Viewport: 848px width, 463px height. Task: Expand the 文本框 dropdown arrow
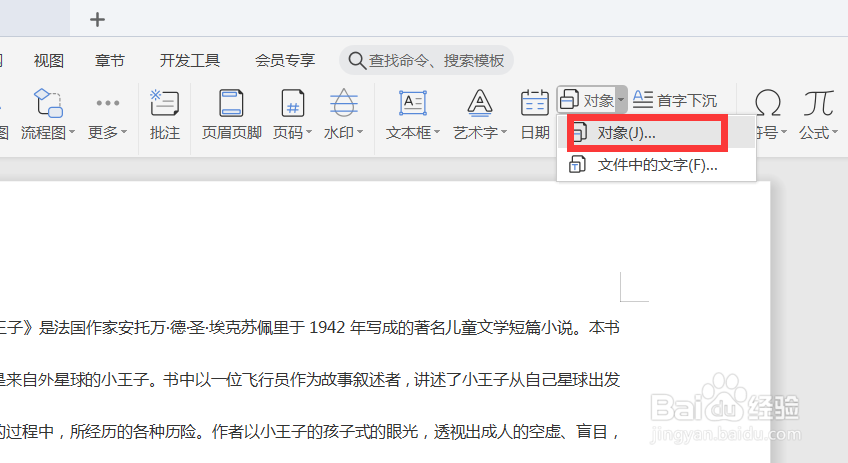click(437, 132)
